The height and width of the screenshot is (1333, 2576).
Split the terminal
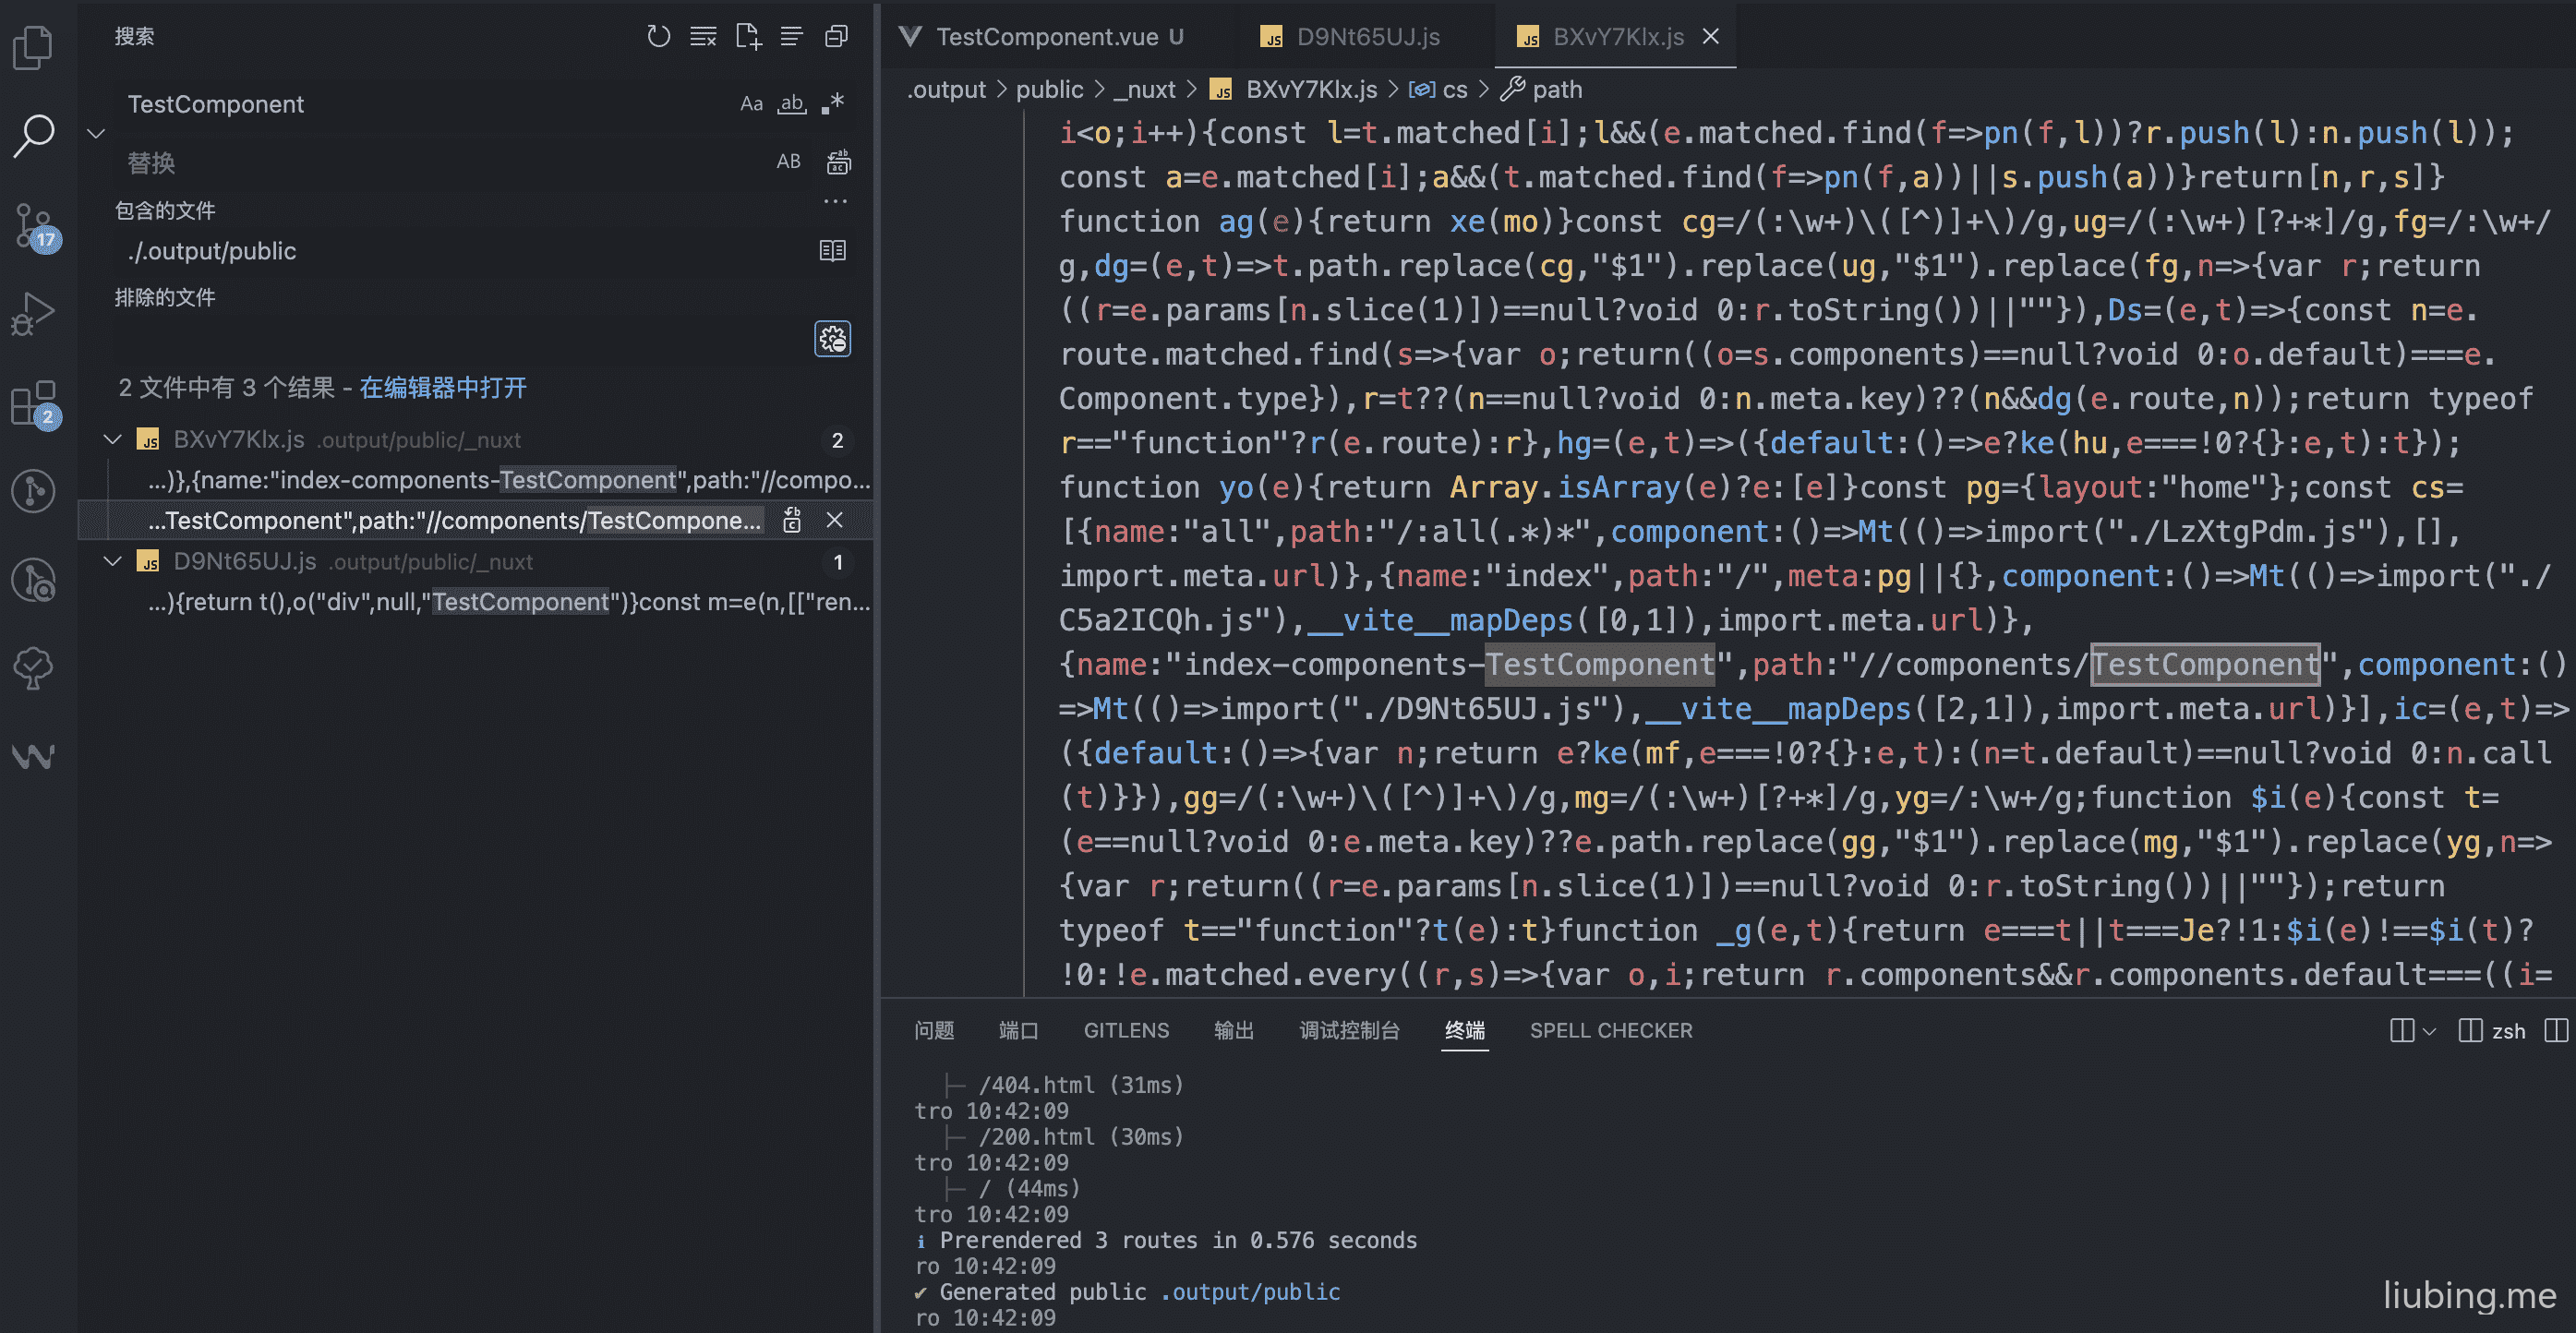pyautogui.click(x=2402, y=1031)
